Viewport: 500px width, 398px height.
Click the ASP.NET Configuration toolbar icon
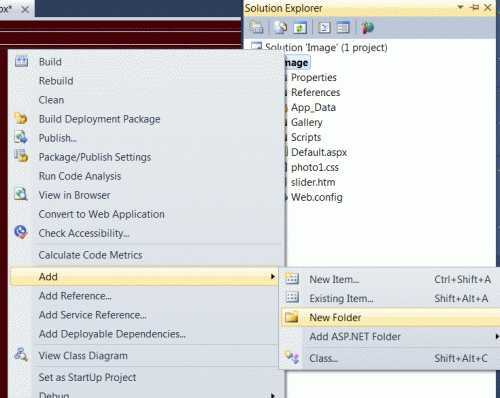point(368,27)
